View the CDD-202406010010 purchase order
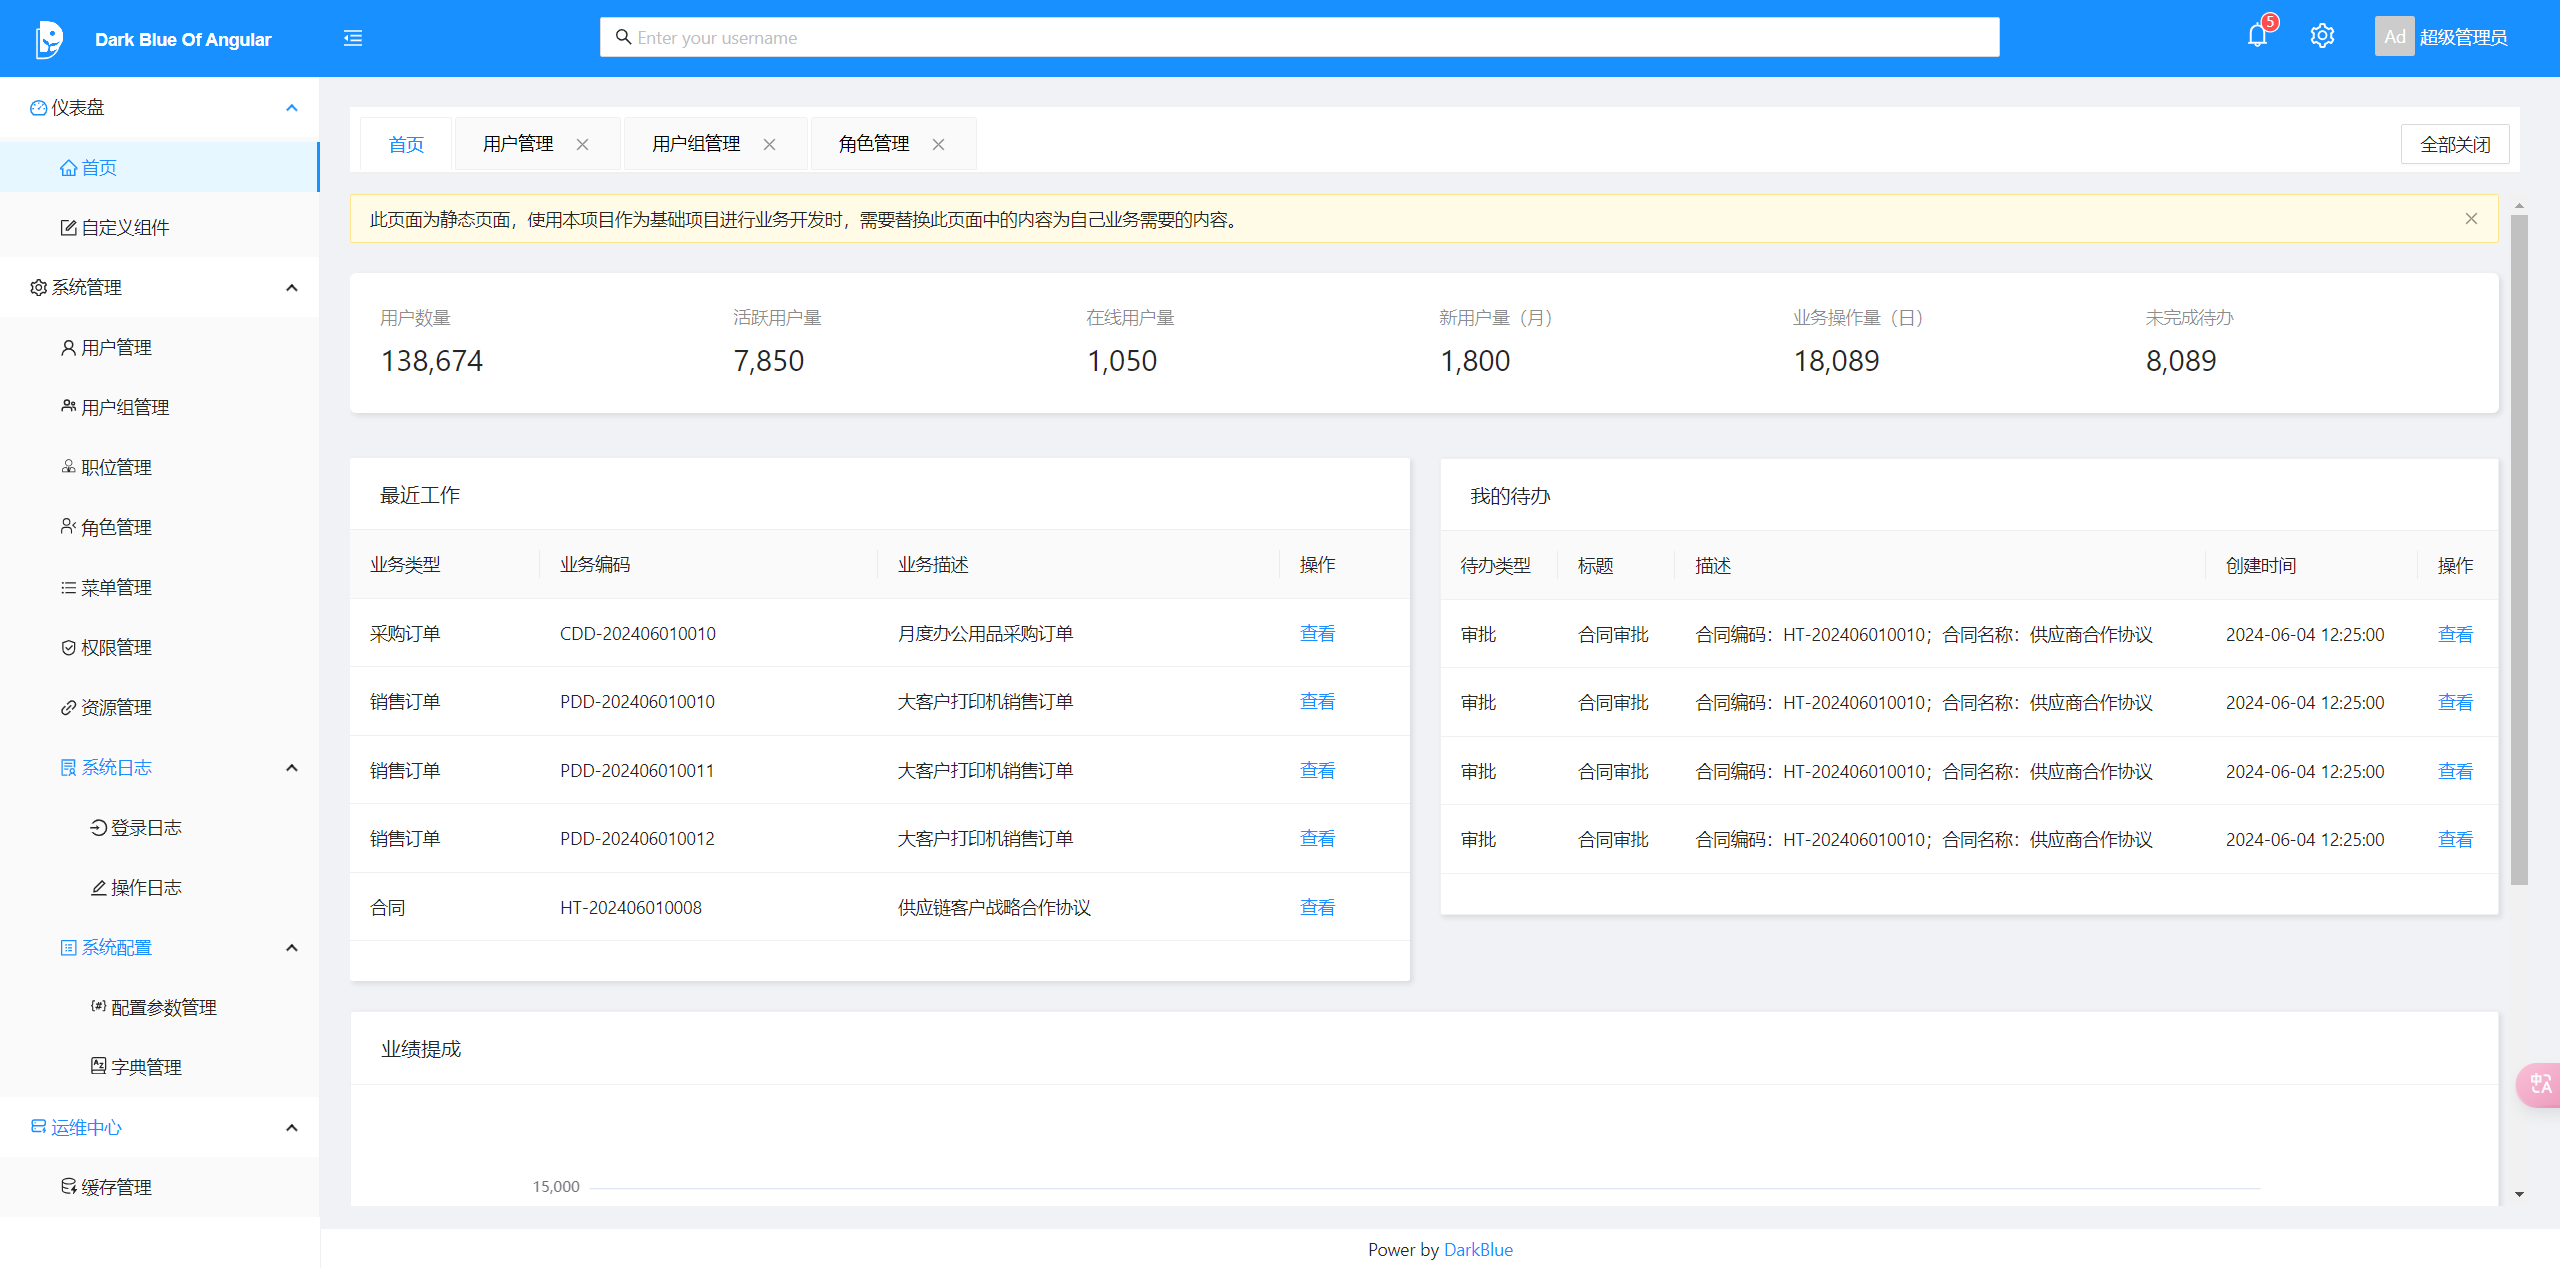The height and width of the screenshot is (1268, 2560). coord(1317,633)
